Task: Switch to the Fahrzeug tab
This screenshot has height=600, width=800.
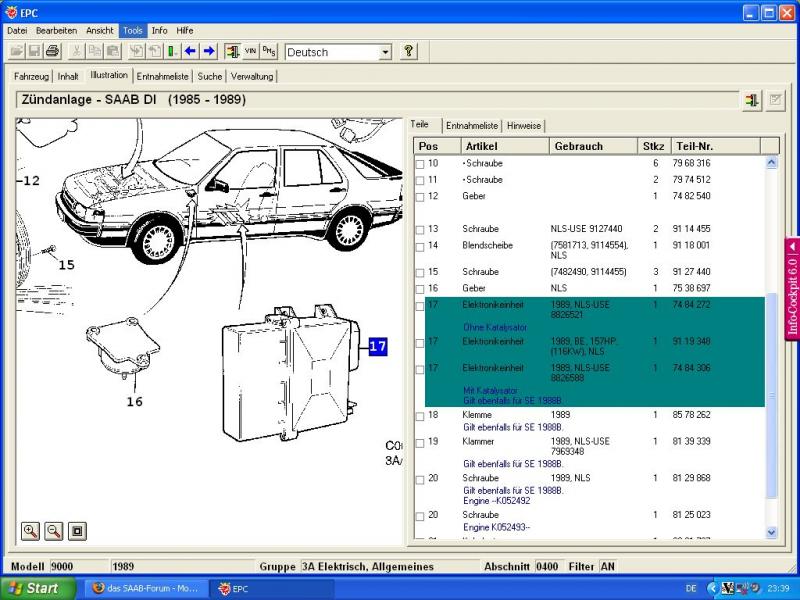Action: [x=31, y=77]
